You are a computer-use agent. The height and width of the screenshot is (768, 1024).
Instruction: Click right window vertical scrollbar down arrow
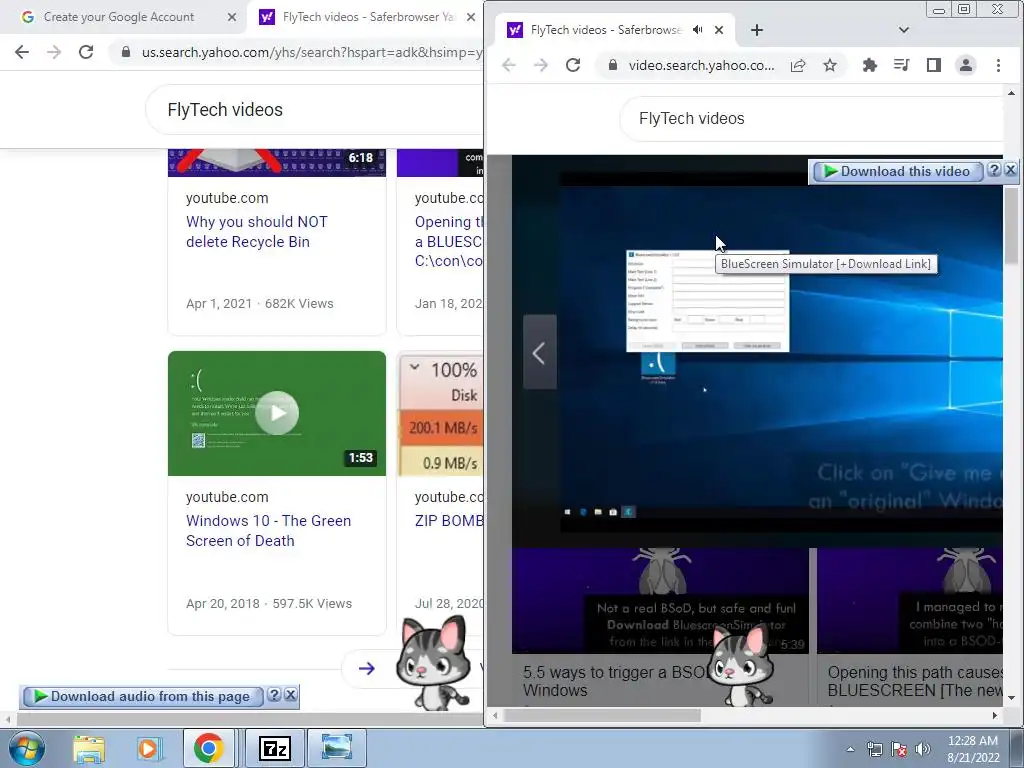[x=1012, y=699]
